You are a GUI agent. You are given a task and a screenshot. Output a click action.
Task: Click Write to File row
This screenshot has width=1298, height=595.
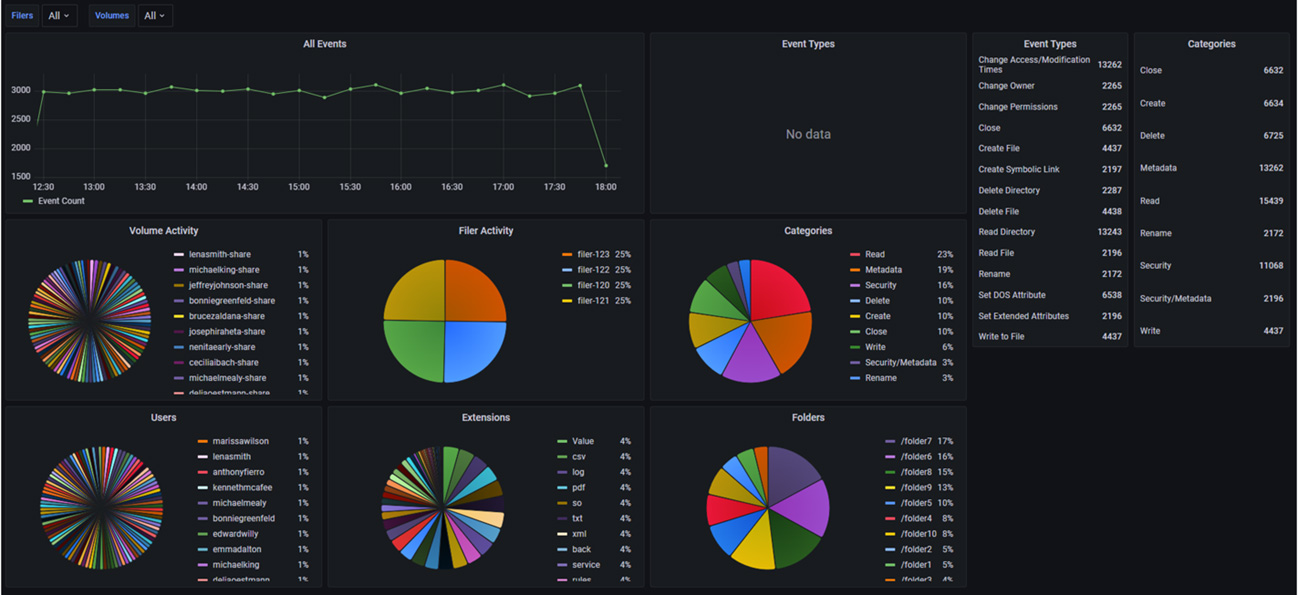tap(1050, 337)
